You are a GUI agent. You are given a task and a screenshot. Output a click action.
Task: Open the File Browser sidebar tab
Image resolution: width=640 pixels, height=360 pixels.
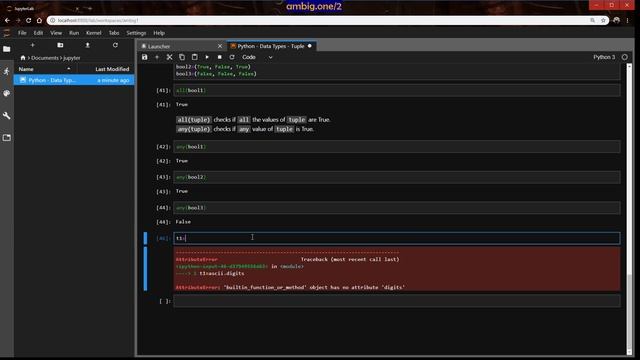(7, 49)
